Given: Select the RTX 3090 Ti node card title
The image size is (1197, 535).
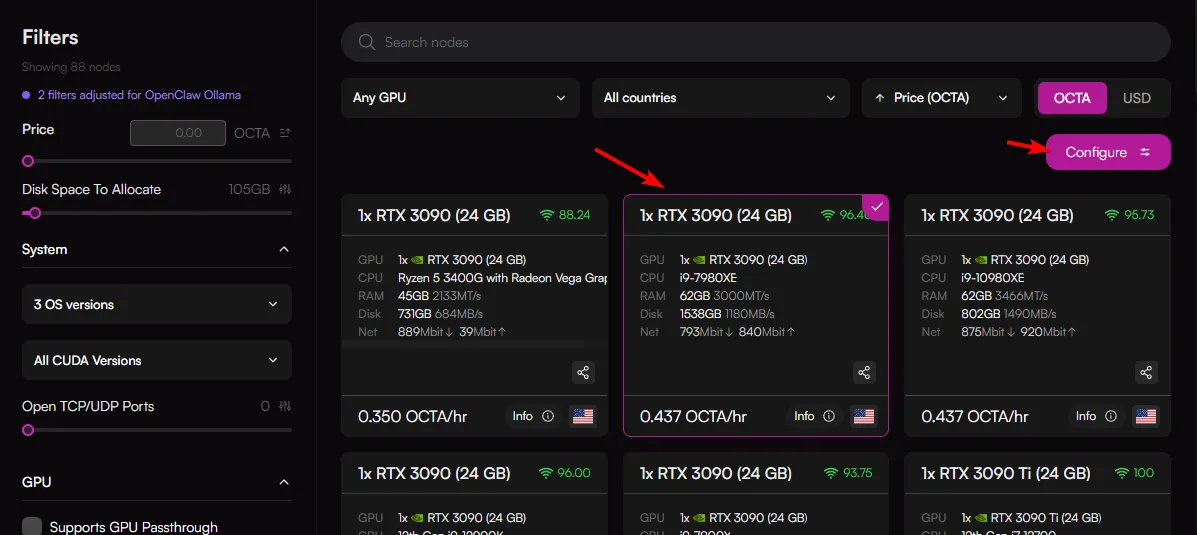Looking at the screenshot, I should [x=1006, y=472].
